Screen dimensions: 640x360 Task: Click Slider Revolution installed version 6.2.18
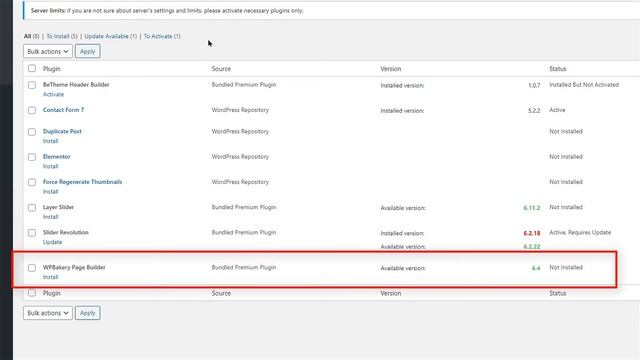[x=532, y=233]
